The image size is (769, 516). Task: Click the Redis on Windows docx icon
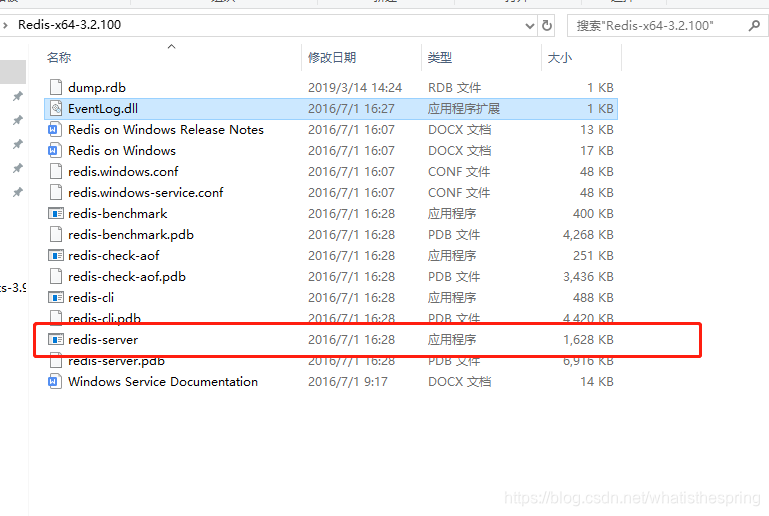55,151
